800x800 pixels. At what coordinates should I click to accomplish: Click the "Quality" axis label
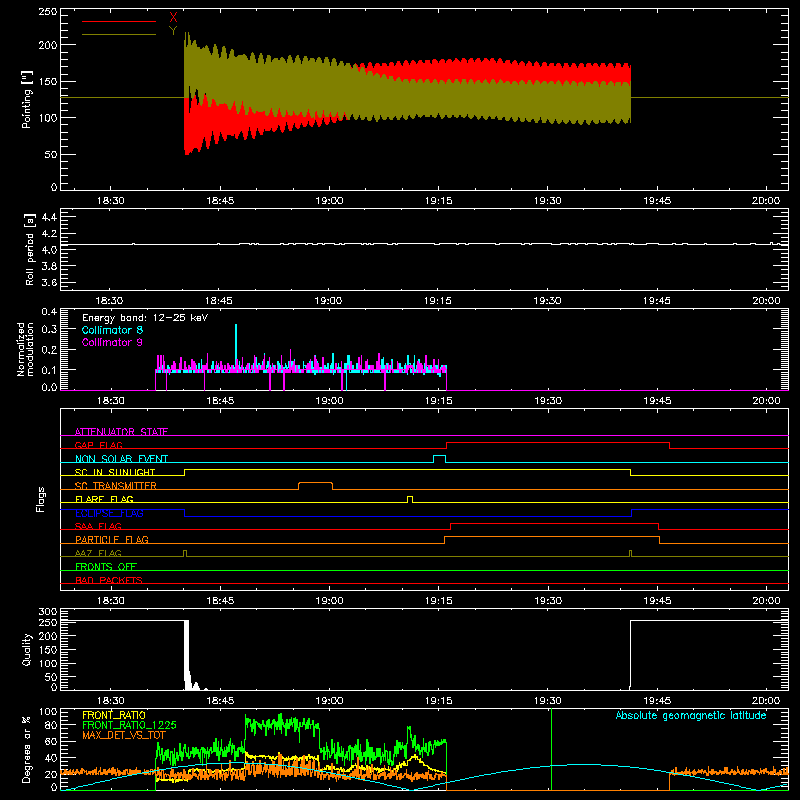click(x=27, y=649)
